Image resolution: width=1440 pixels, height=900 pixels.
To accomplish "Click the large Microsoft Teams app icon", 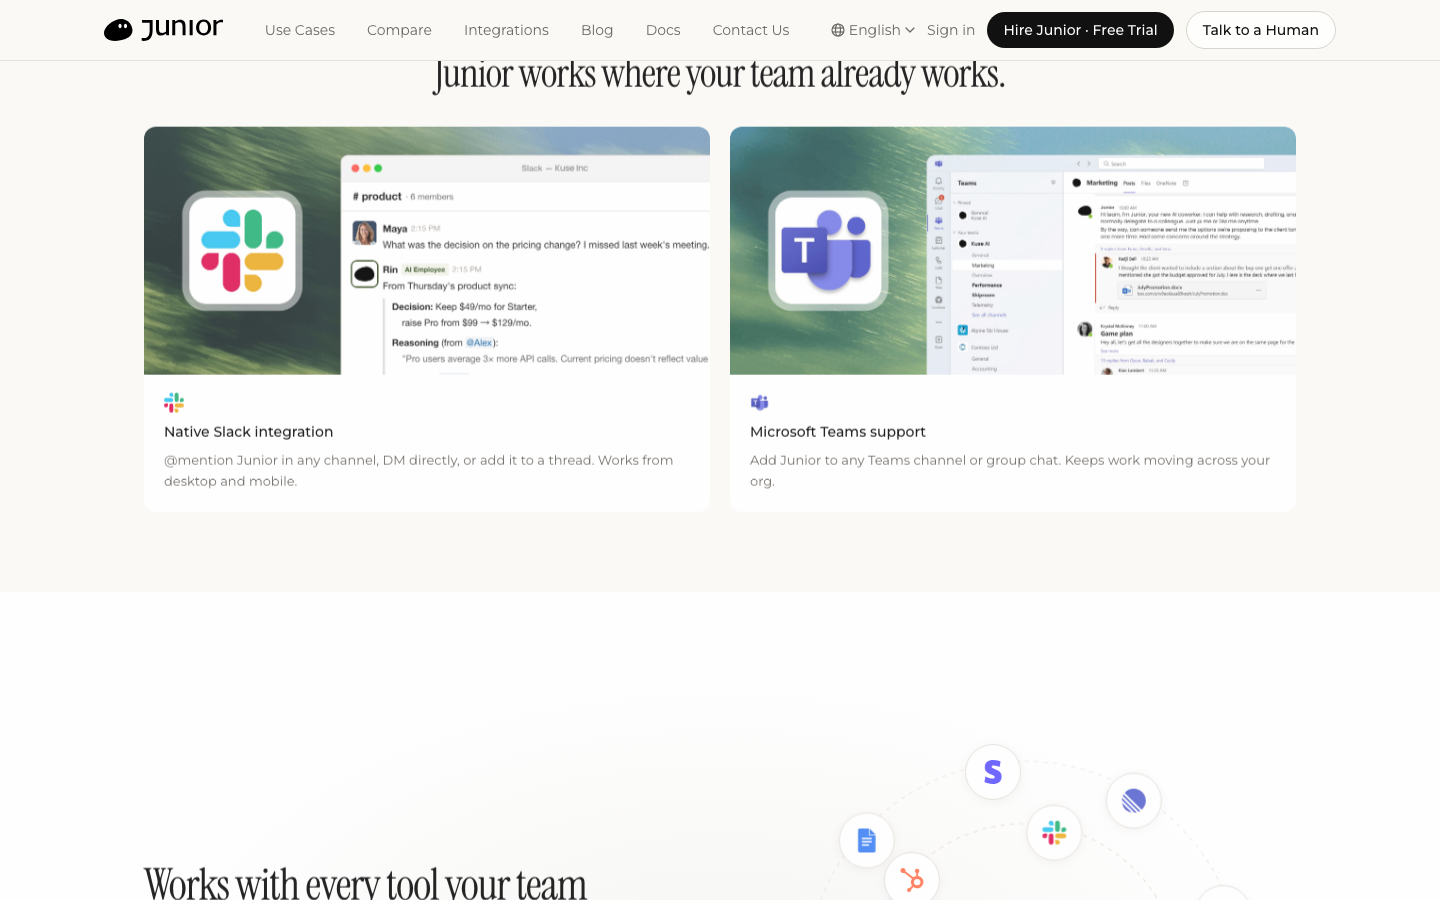I will click(828, 251).
